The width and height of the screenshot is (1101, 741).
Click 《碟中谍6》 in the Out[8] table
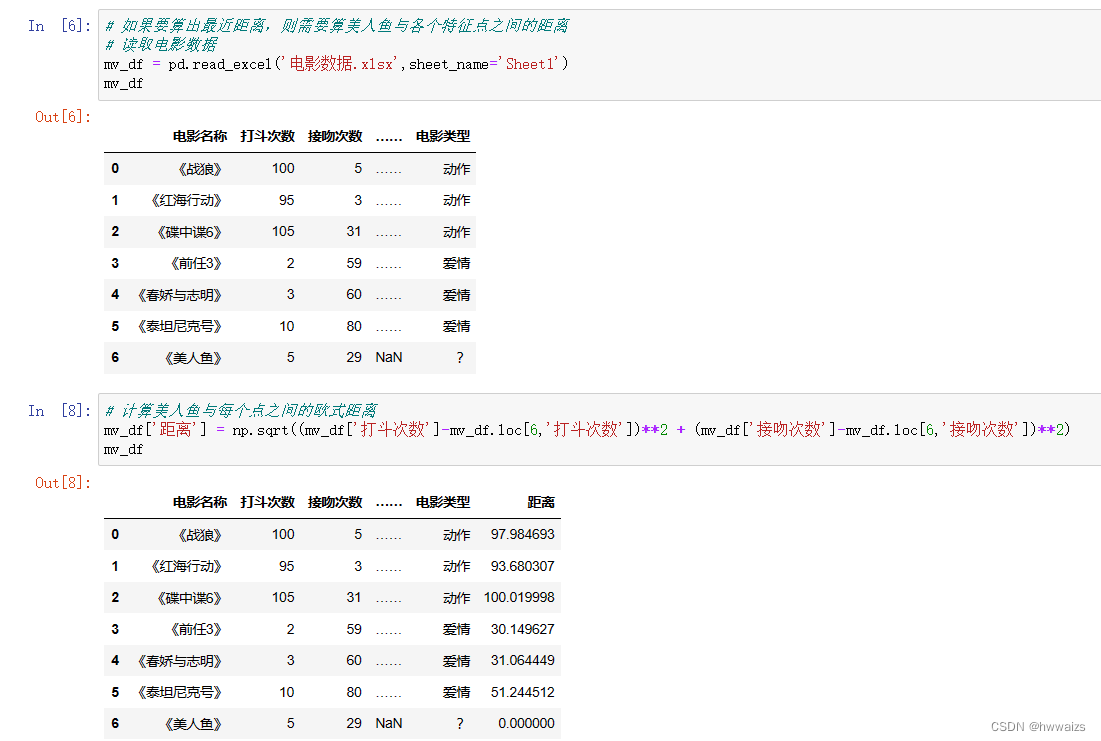[x=190, y=598]
